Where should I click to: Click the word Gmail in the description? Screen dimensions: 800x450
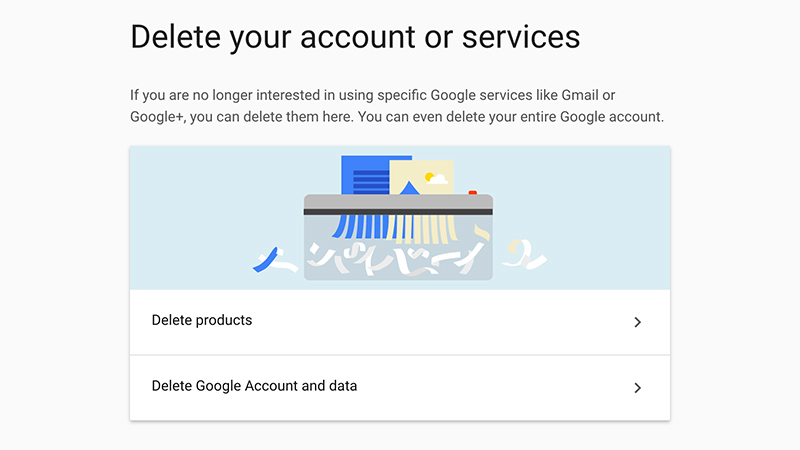coord(580,95)
